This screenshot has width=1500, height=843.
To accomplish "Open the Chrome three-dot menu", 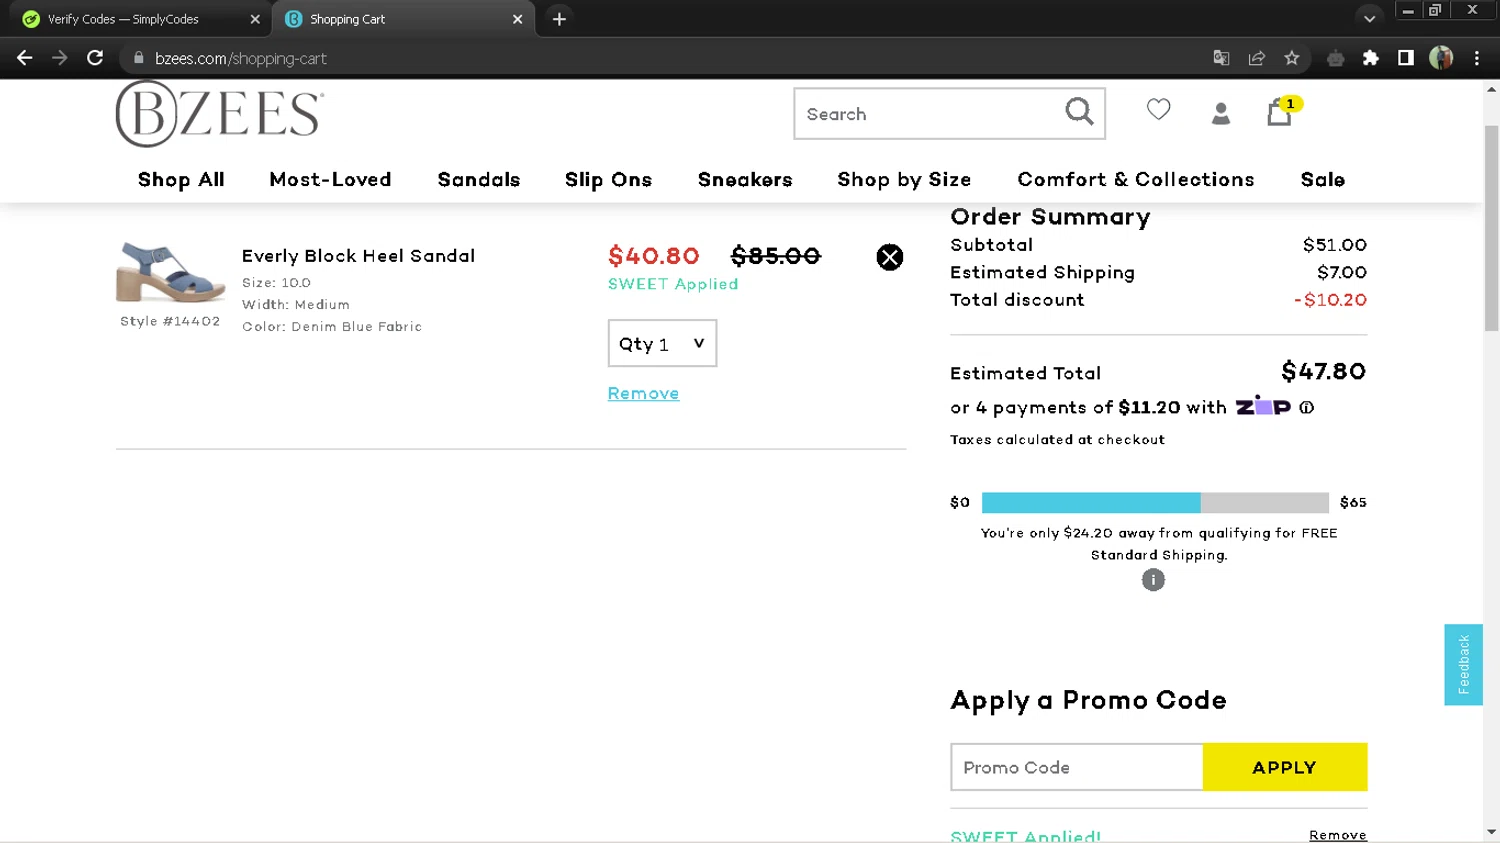I will pos(1476,58).
